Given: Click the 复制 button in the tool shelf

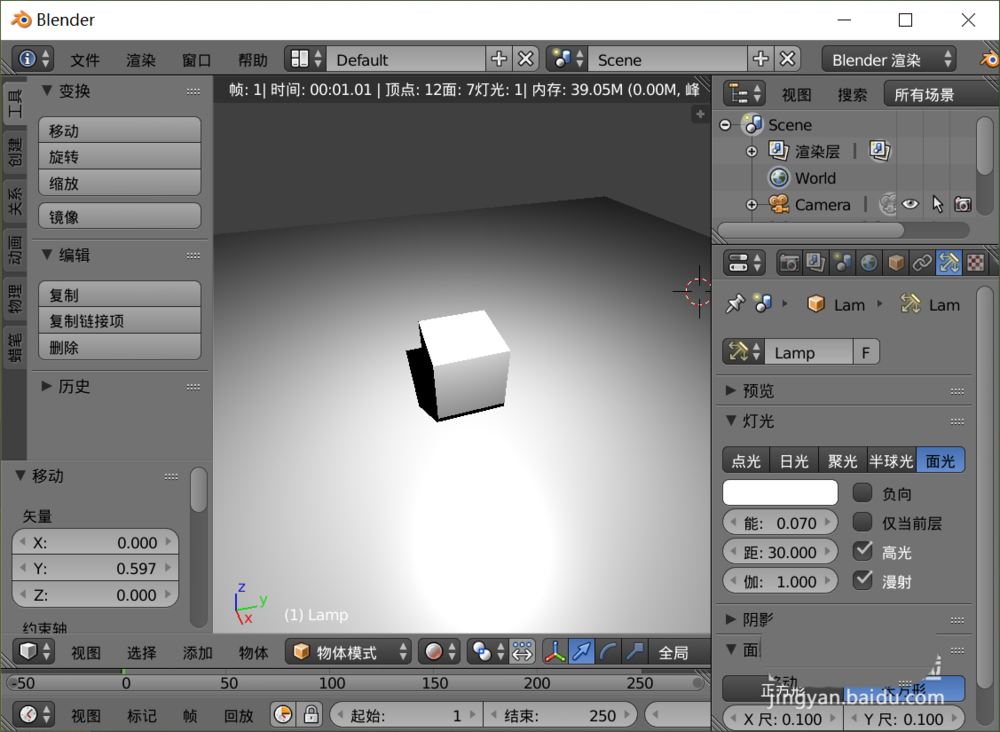Looking at the screenshot, I should 119,294.
